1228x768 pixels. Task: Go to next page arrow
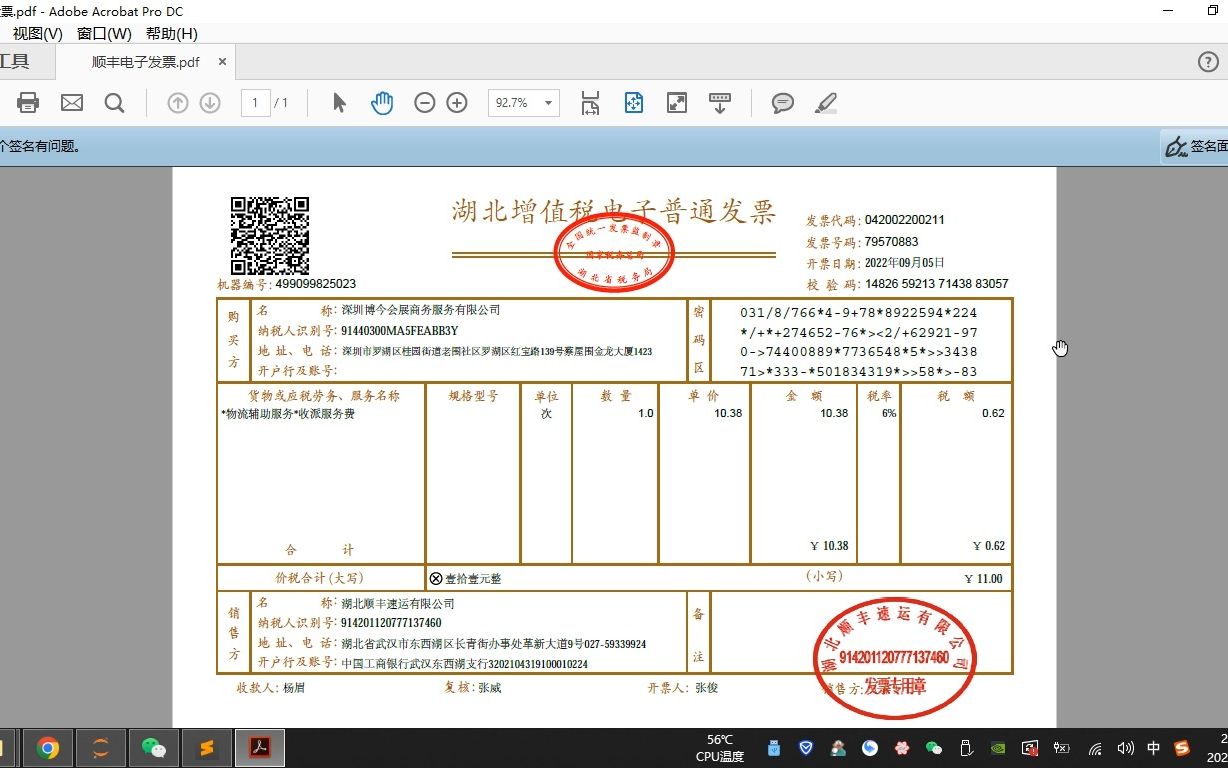(x=210, y=102)
